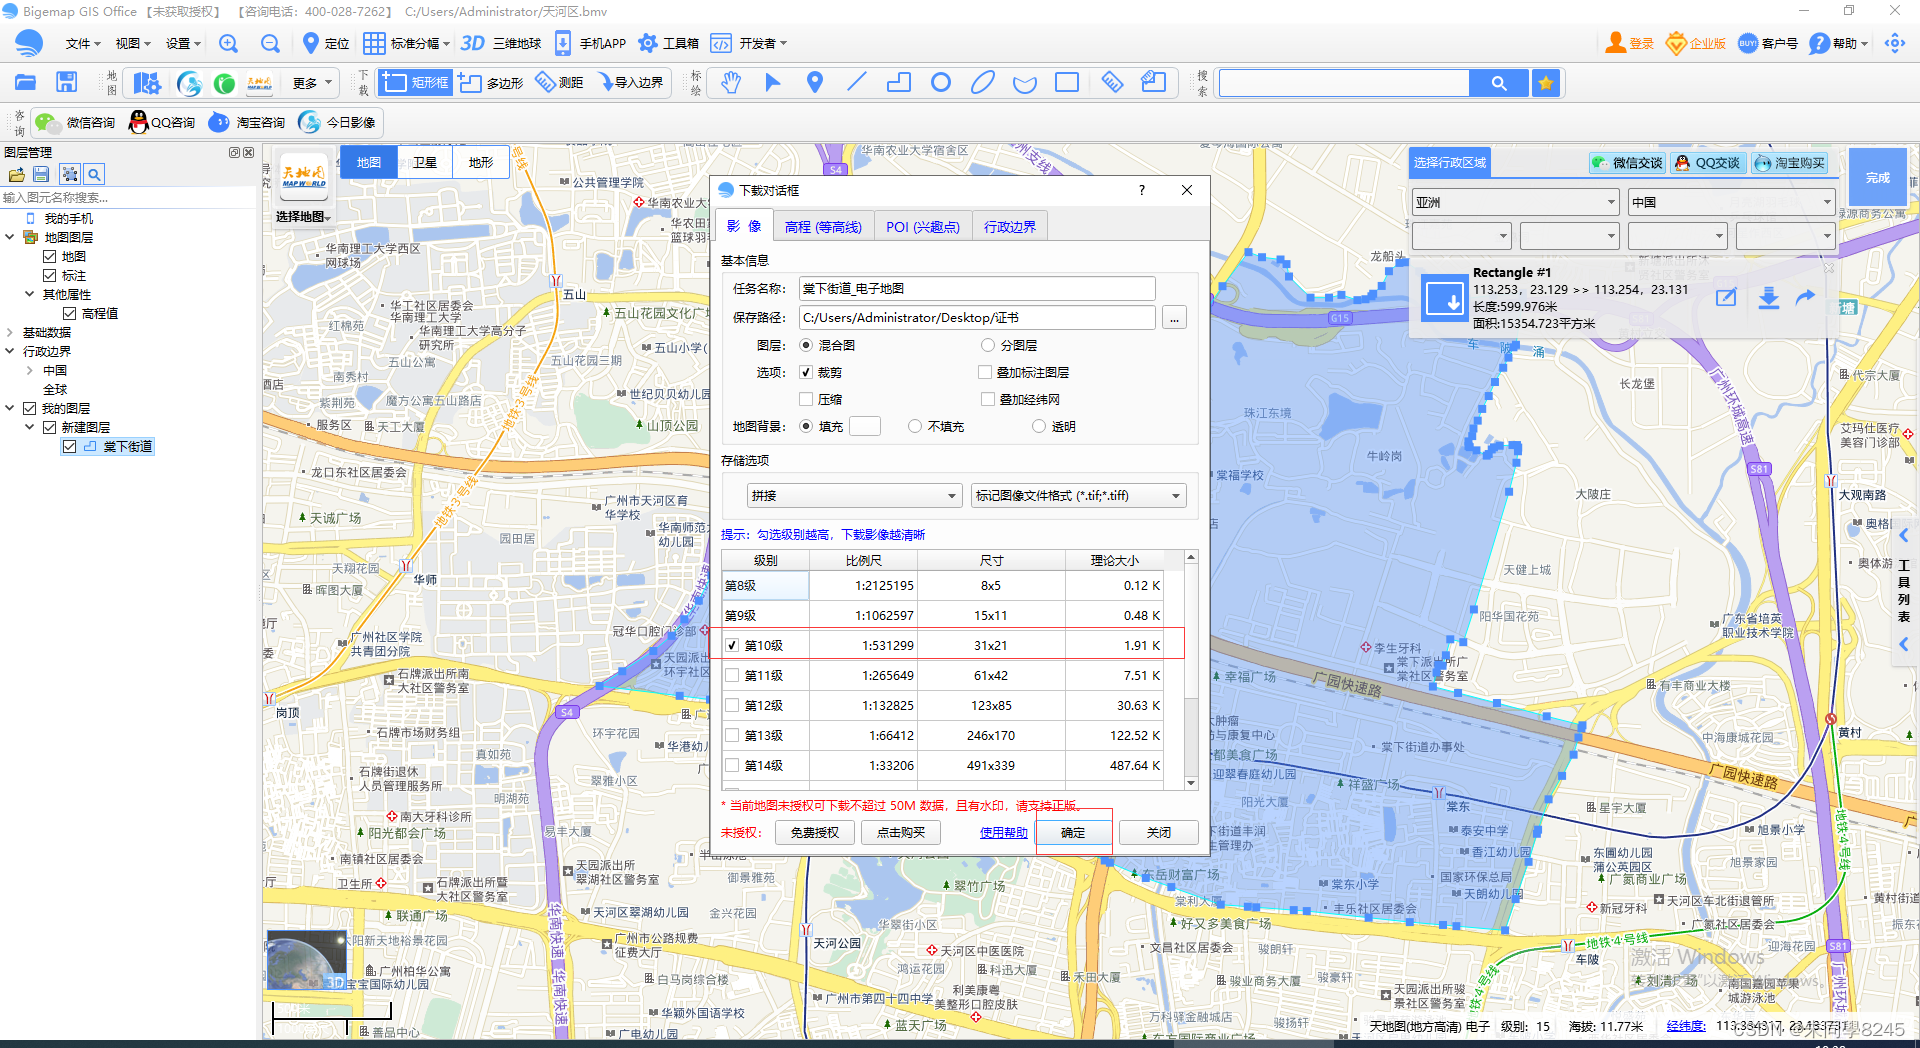Click the save disk icon in toolbar
This screenshot has height=1048, width=1920.
(x=67, y=82)
